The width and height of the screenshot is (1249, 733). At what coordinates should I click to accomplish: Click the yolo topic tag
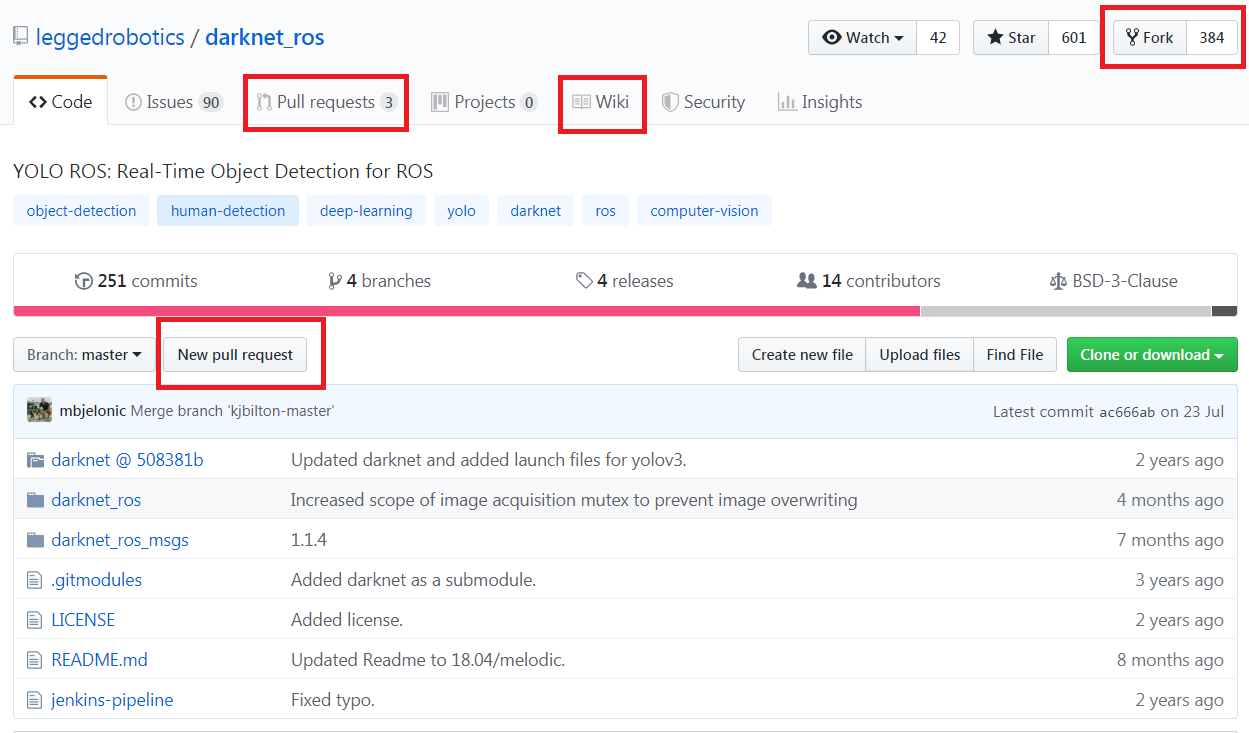(462, 210)
